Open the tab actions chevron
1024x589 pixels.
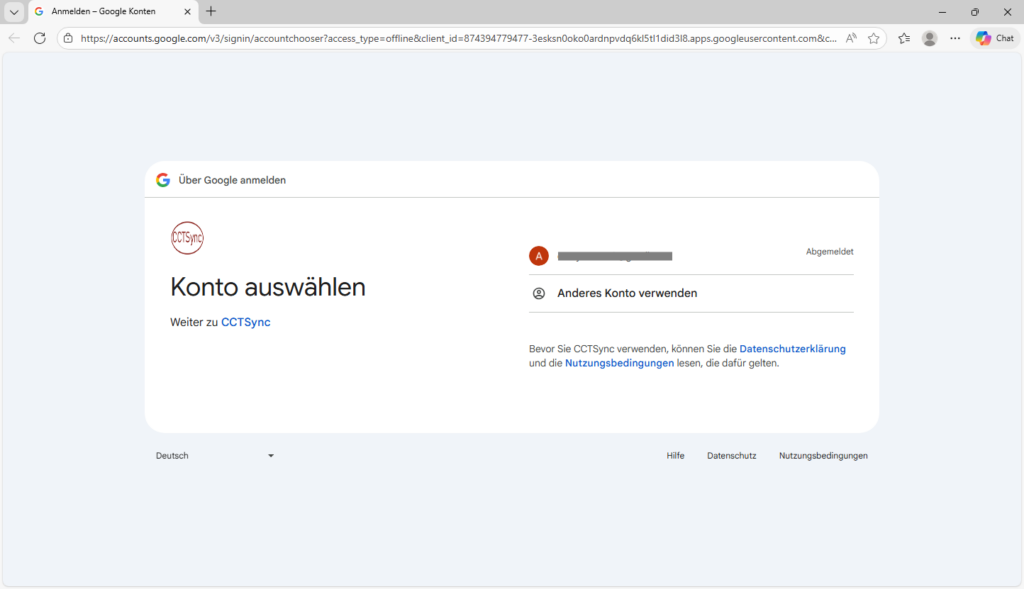tap(13, 12)
